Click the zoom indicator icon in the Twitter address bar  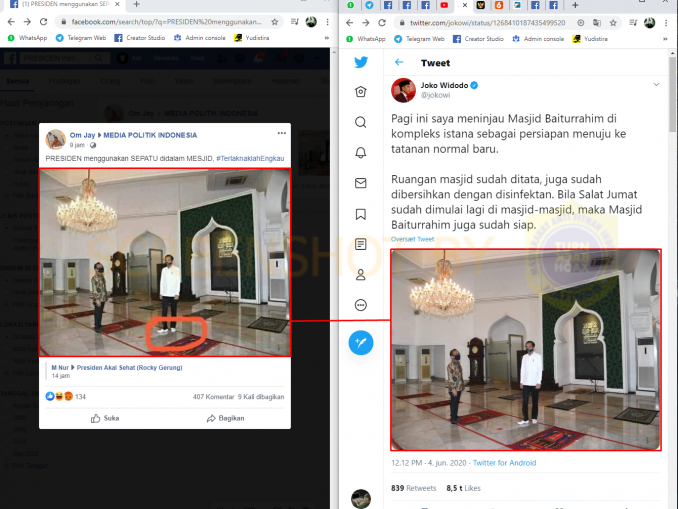581,22
